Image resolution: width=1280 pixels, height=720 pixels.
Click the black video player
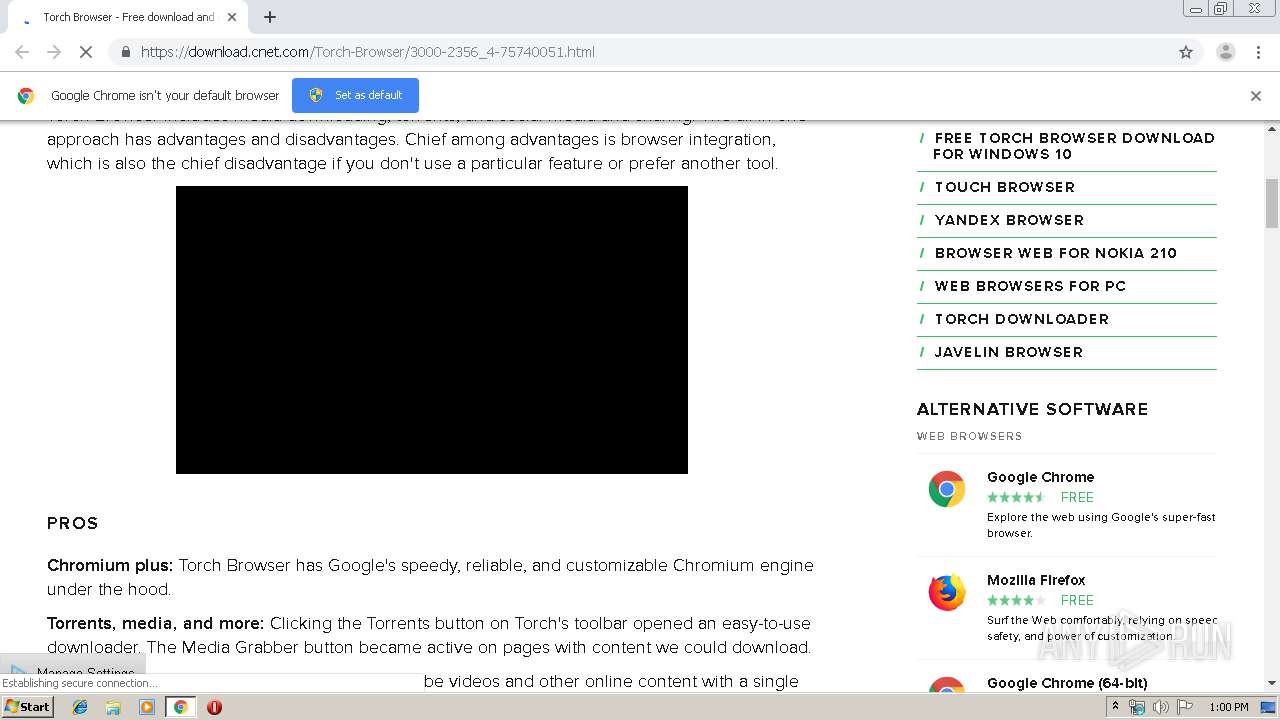point(432,330)
